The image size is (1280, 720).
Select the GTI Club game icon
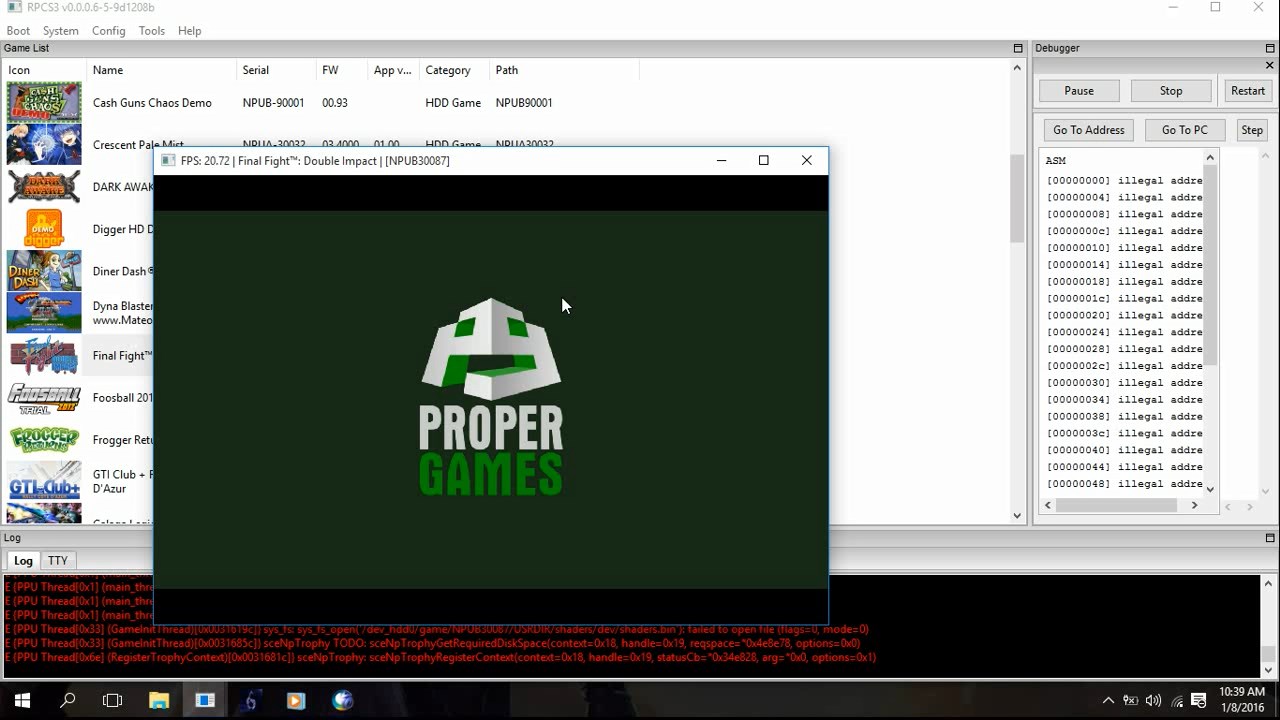(x=44, y=481)
